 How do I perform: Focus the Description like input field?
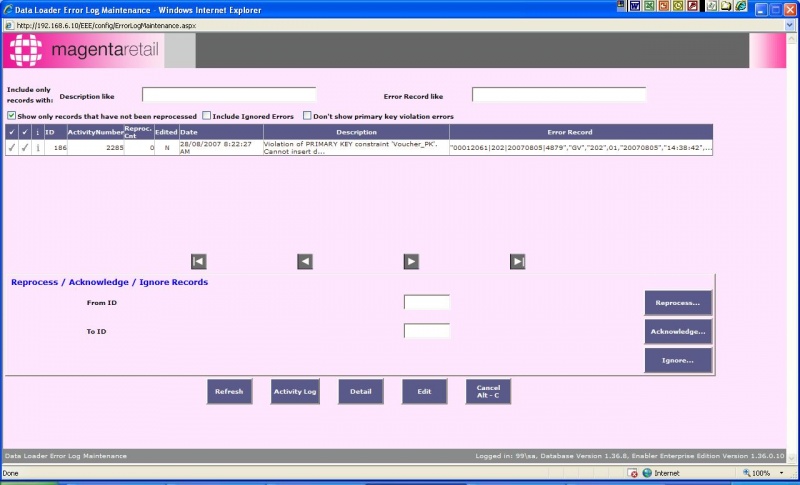229,95
